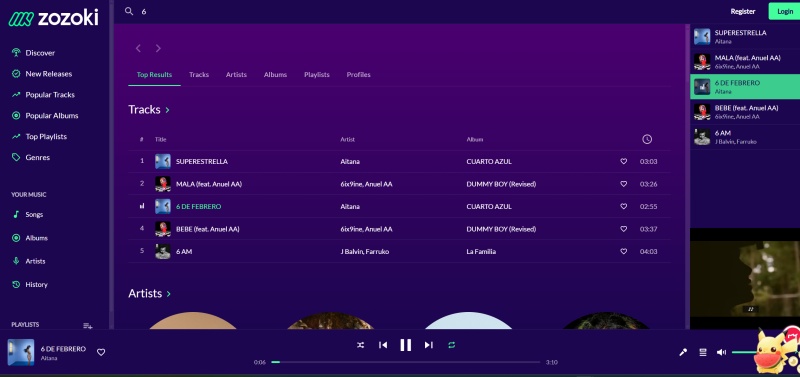The width and height of the screenshot is (800, 377).
Task: Play SUPERESTRELLA from the queue panel
Action: click(745, 37)
